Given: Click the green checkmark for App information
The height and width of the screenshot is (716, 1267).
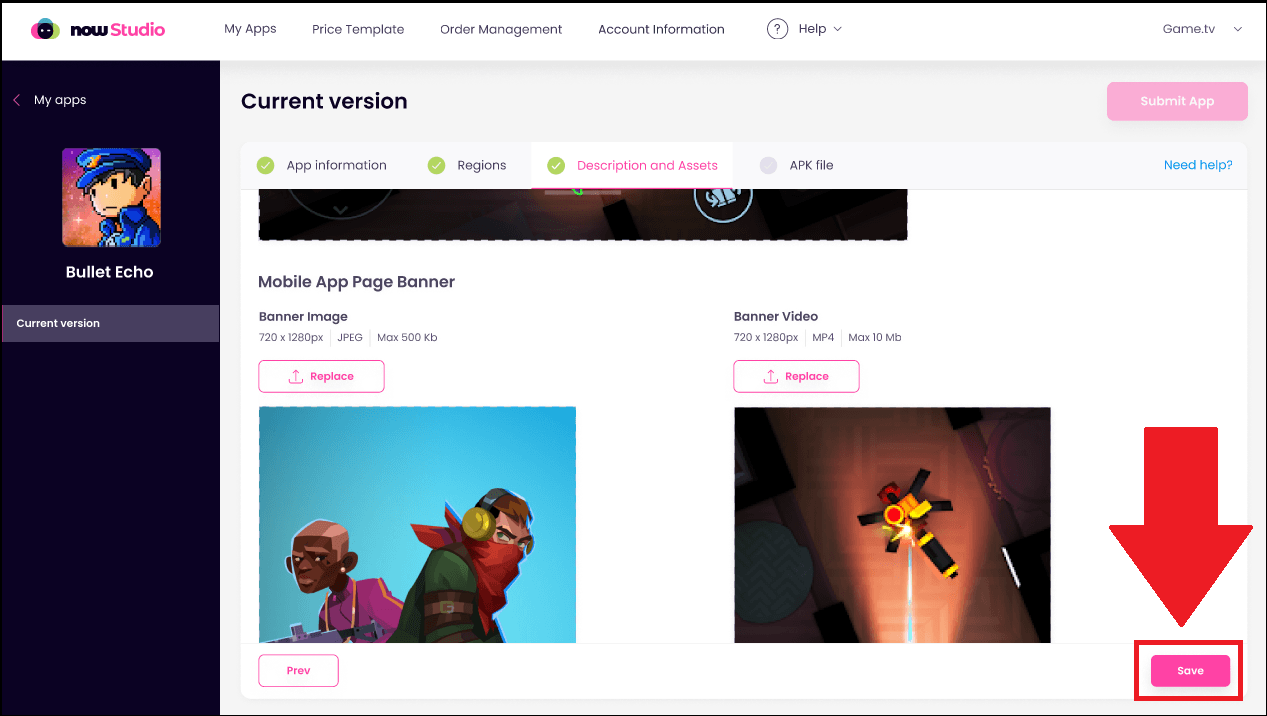Looking at the screenshot, I should (266, 165).
